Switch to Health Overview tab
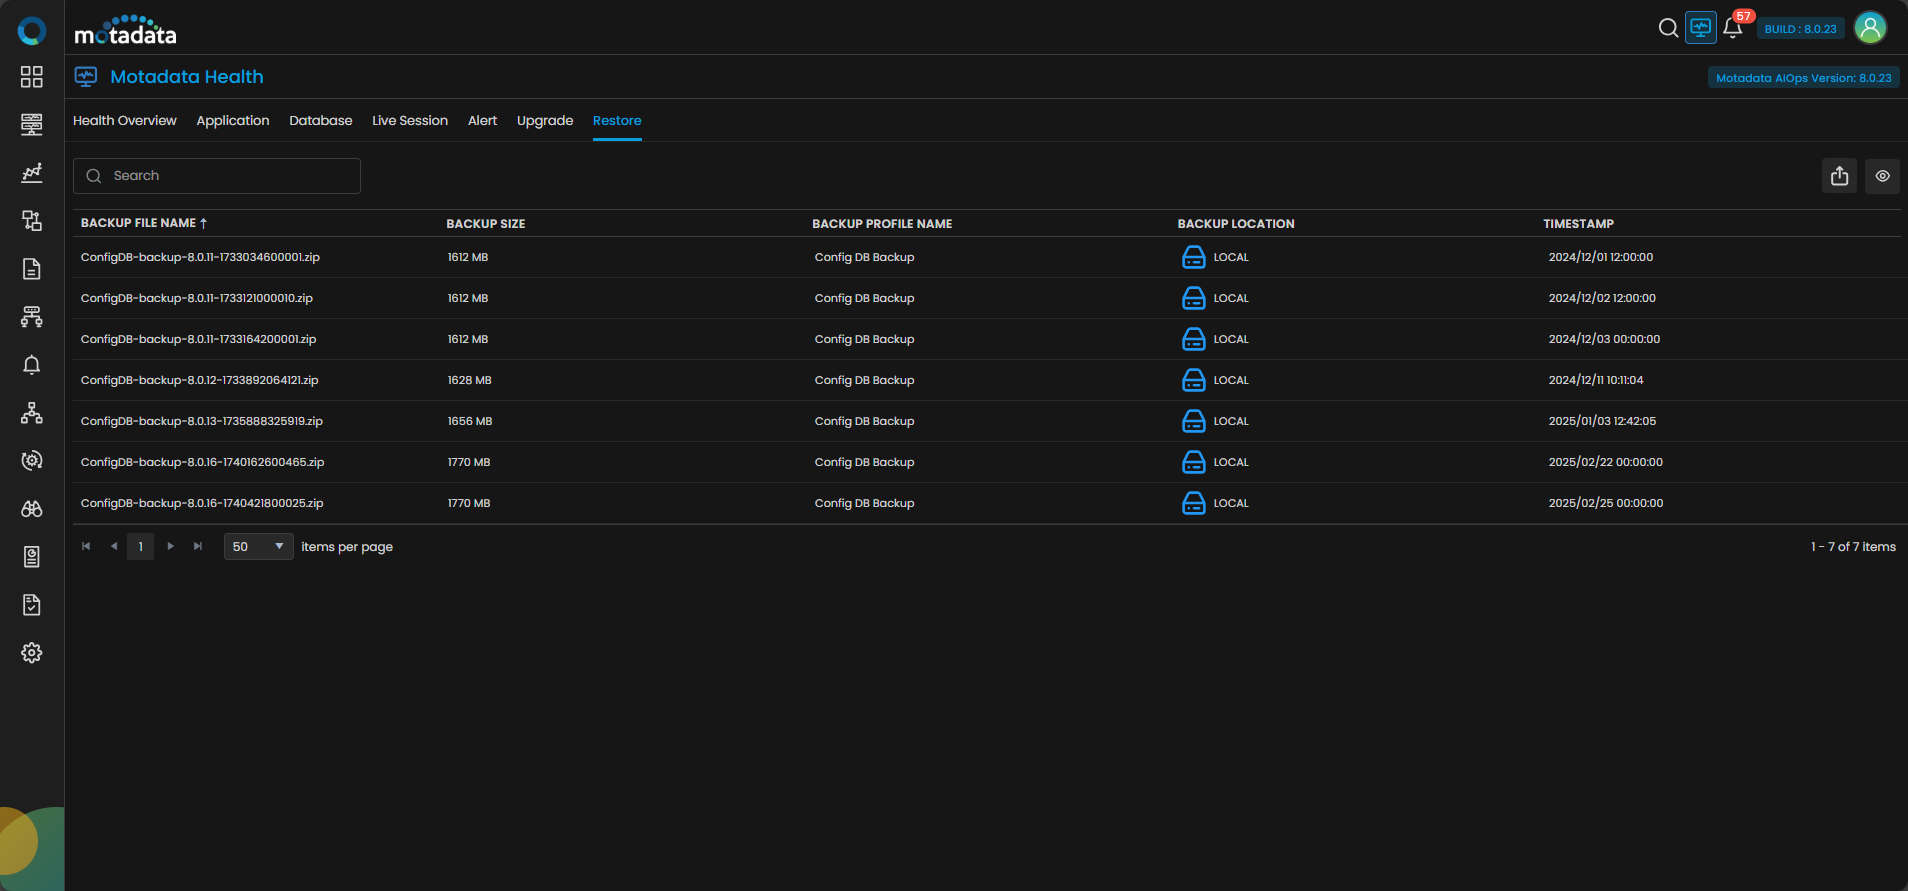The width and height of the screenshot is (1908, 891). [x=125, y=121]
